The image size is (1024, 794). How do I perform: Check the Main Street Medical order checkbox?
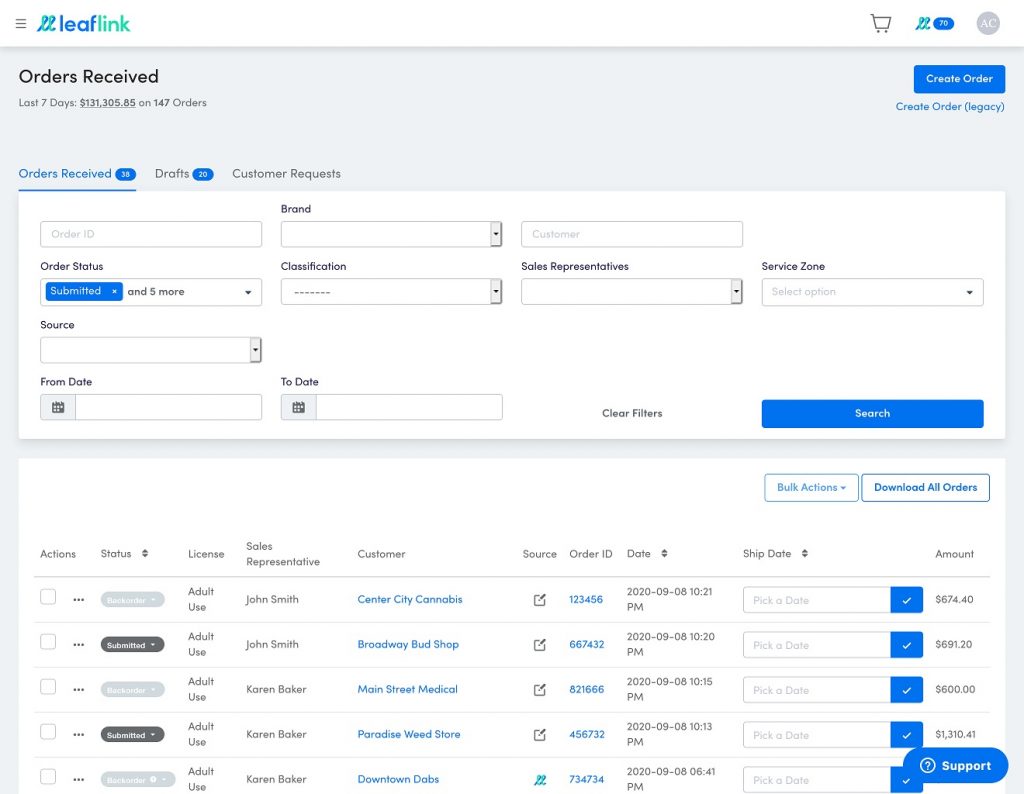48,687
